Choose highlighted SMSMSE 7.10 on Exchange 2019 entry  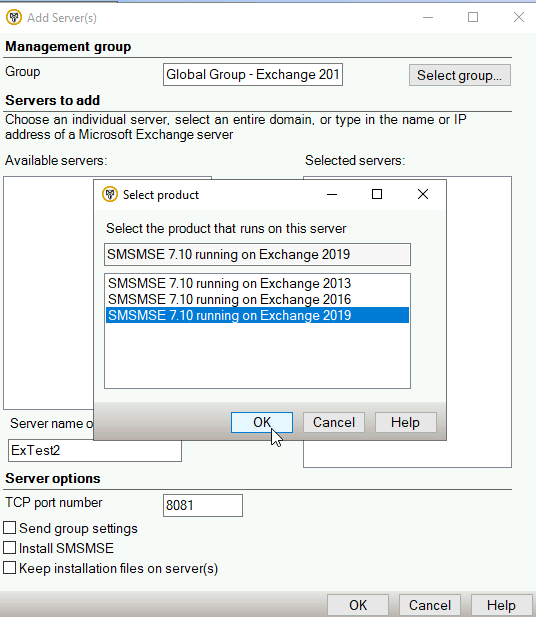point(257,315)
